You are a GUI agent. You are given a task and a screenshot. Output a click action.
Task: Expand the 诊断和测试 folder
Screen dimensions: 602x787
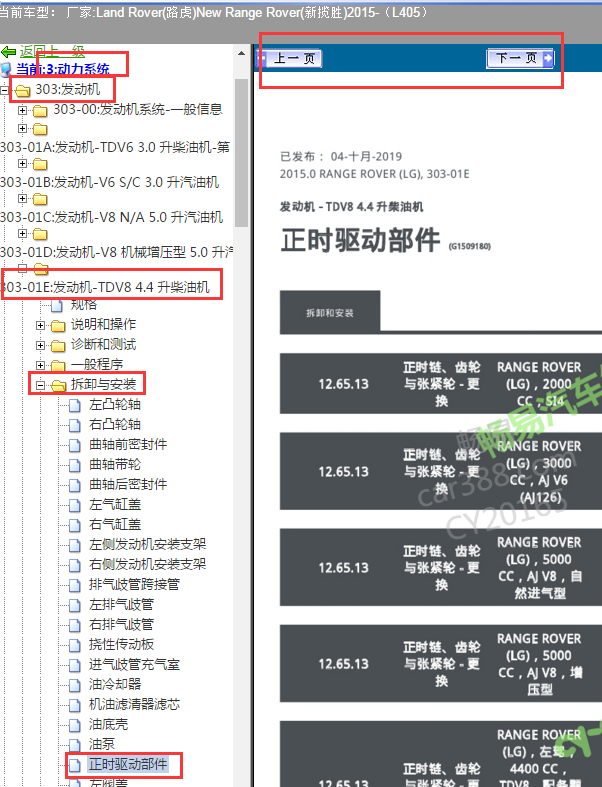(40, 345)
